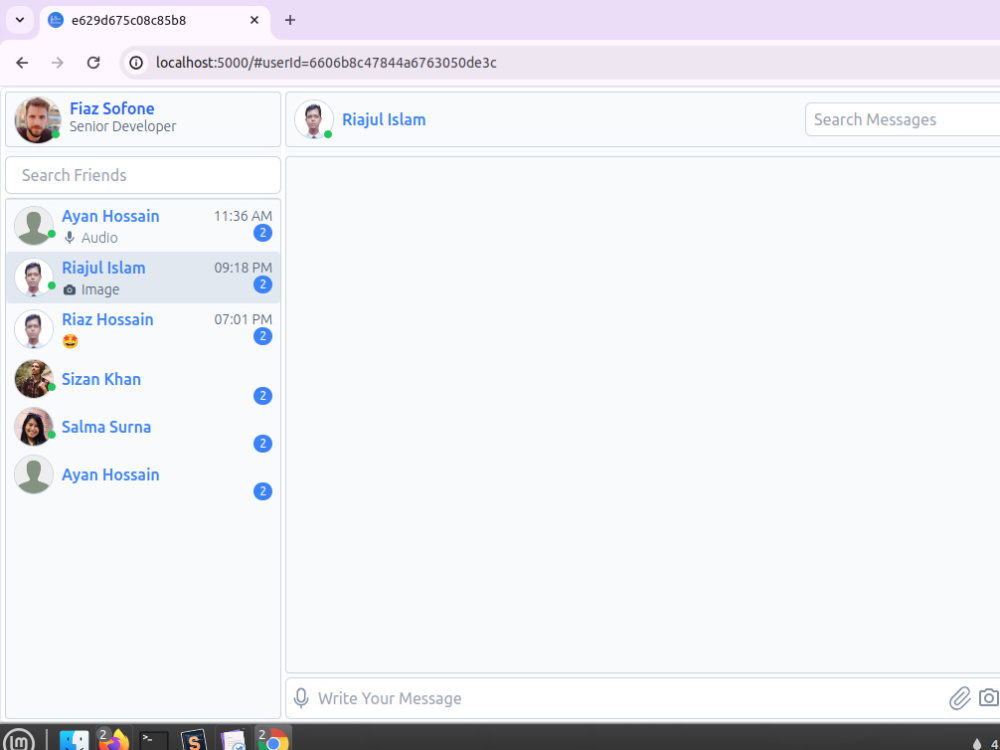This screenshot has width=1000, height=750.
Task: Click the emoji preview under Riaz Hossain
Action: [x=70, y=341]
